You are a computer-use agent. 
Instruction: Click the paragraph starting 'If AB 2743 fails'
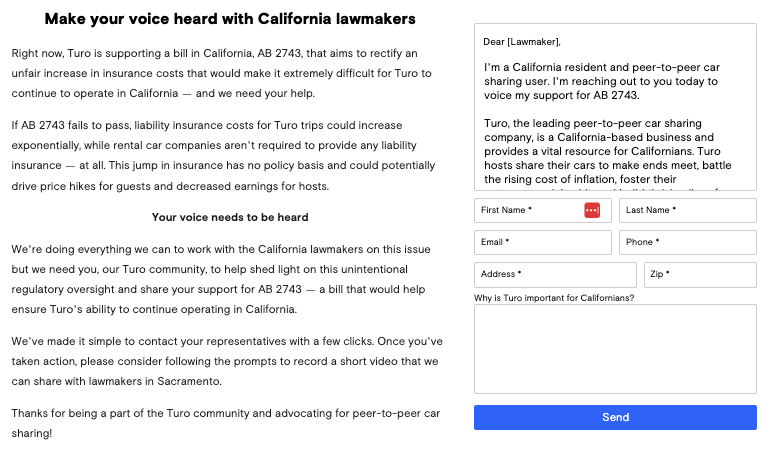tap(222, 156)
